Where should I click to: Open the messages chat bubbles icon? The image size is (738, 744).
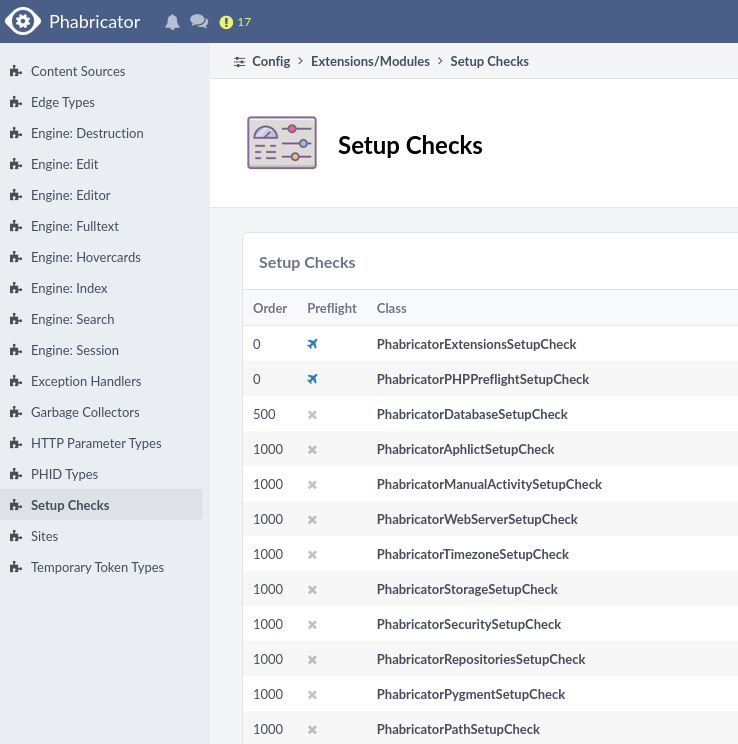199,22
